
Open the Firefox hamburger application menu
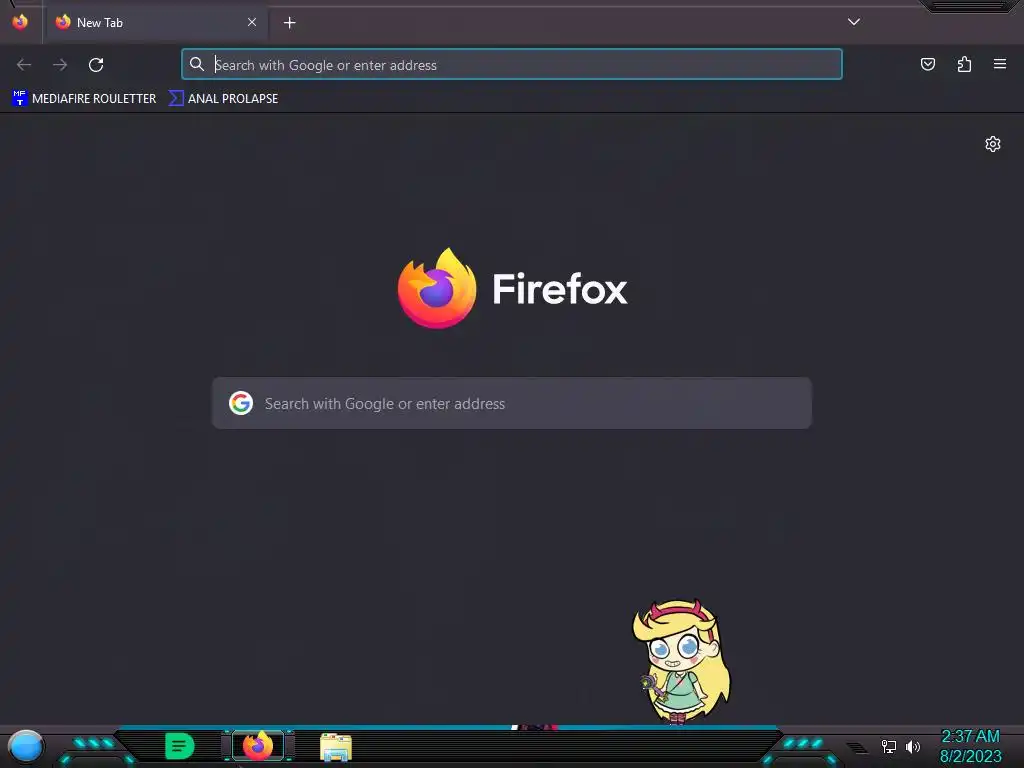pyautogui.click(x=1000, y=64)
